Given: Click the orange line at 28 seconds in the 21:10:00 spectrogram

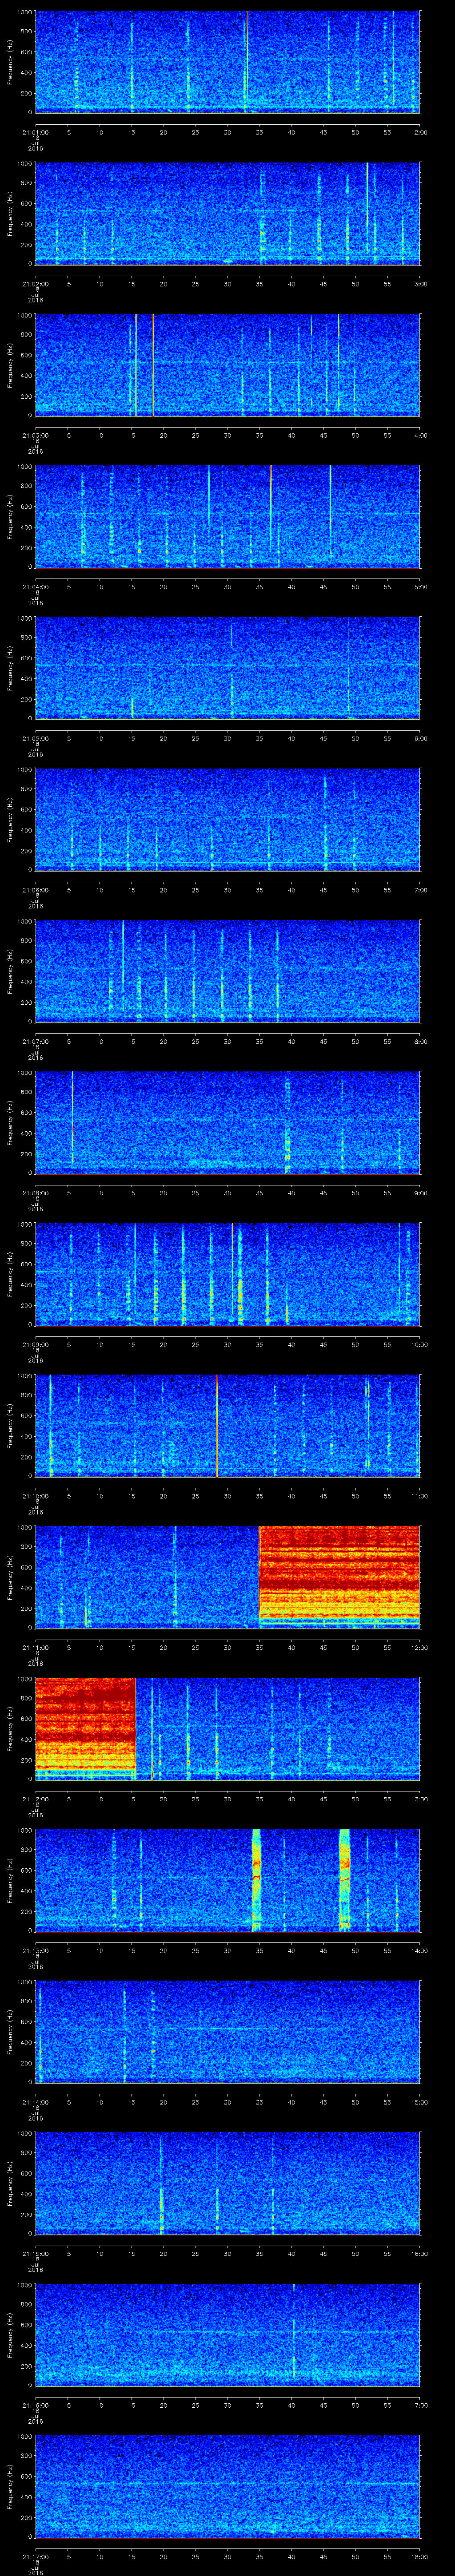Looking at the screenshot, I should pos(216,1426).
